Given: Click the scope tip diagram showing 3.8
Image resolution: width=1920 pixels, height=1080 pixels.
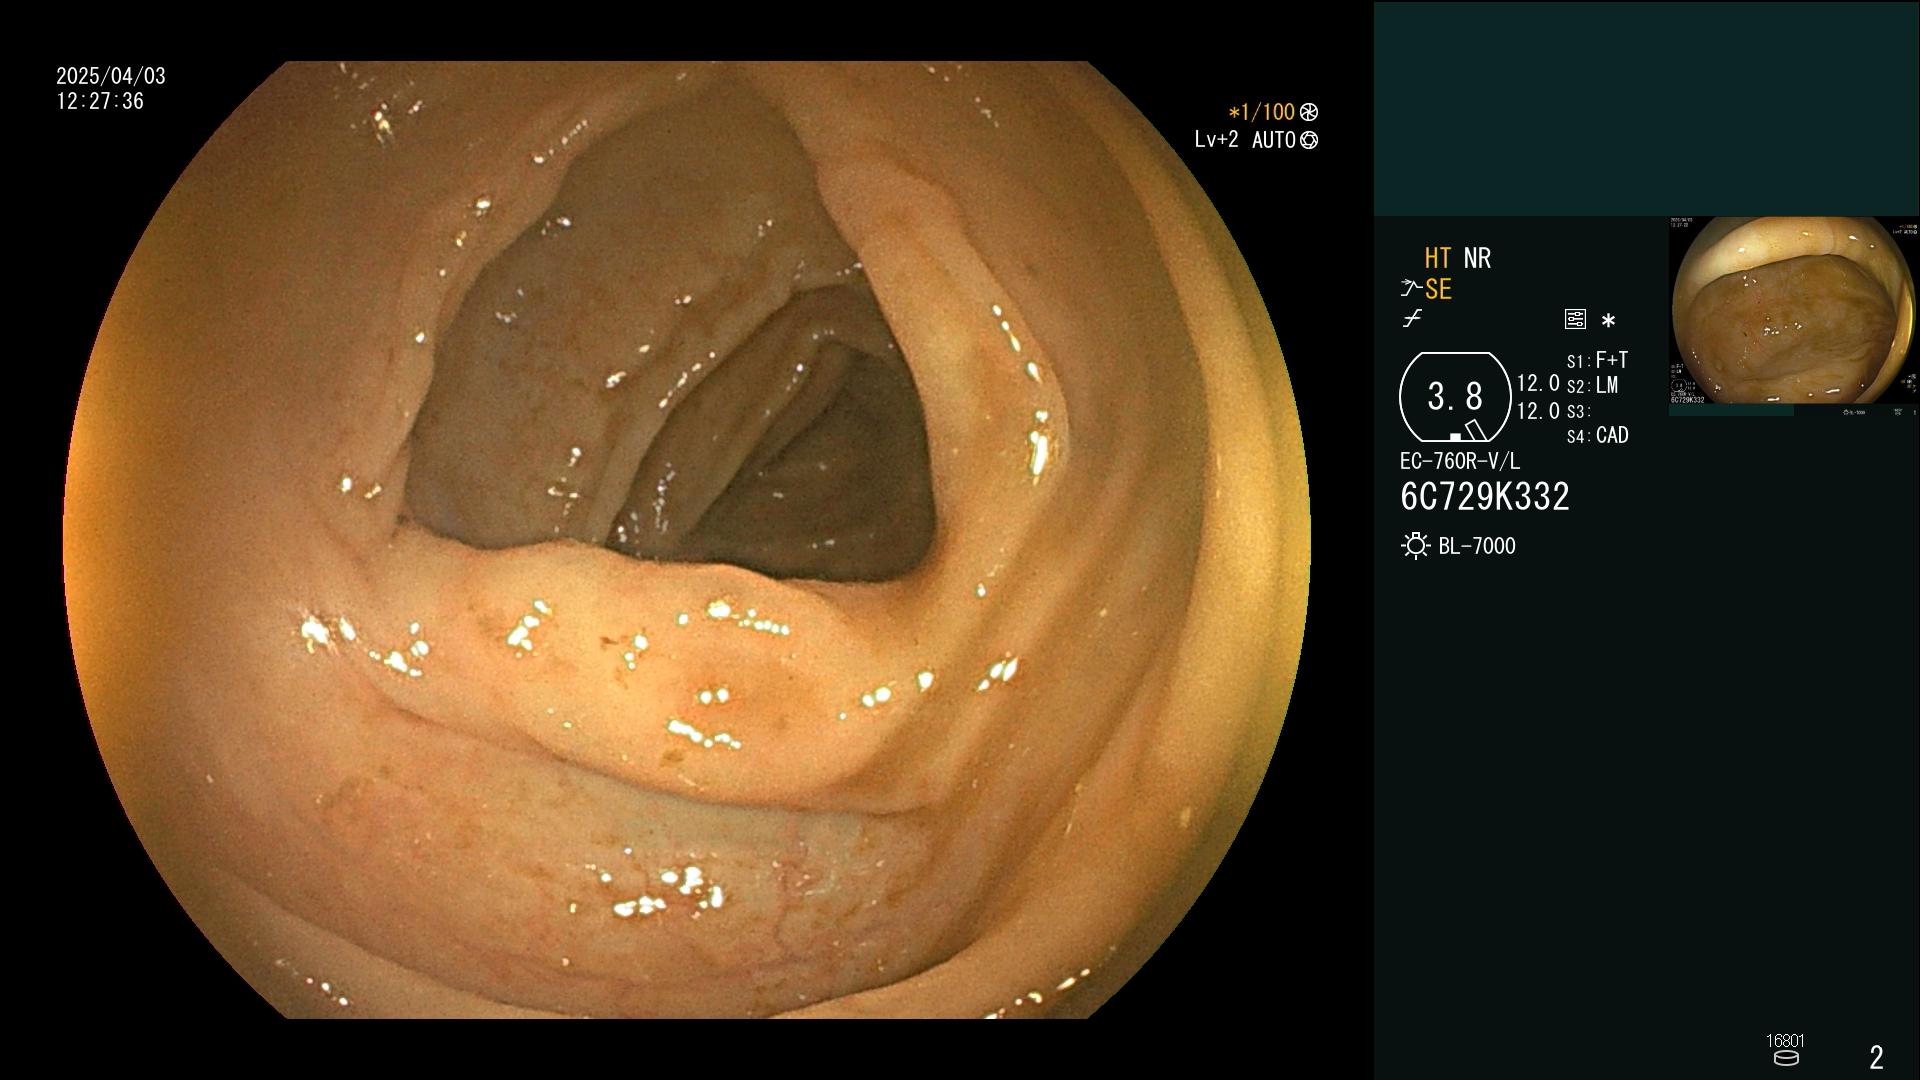Looking at the screenshot, I should (x=1455, y=397).
